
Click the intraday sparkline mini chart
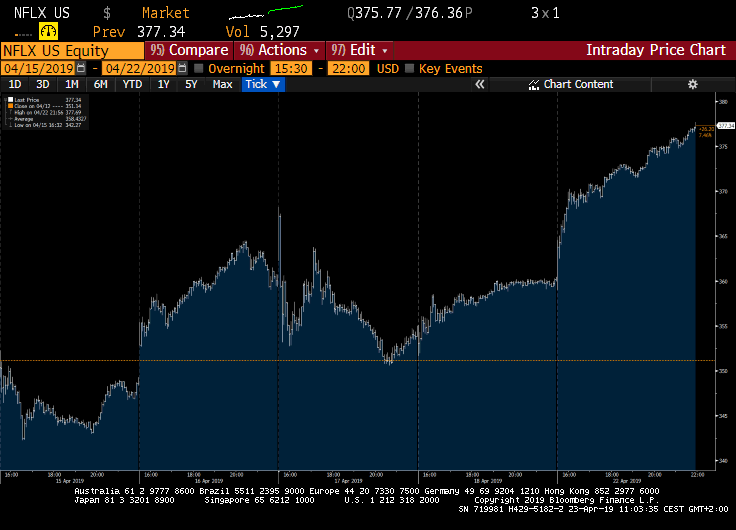pyautogui.click(x=266, y=12)
